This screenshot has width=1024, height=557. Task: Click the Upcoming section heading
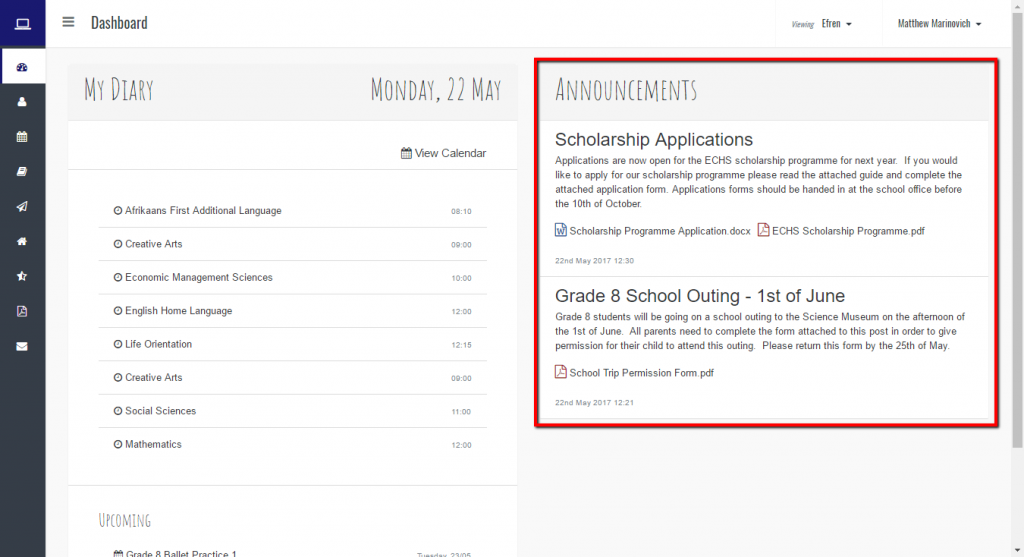124,520
